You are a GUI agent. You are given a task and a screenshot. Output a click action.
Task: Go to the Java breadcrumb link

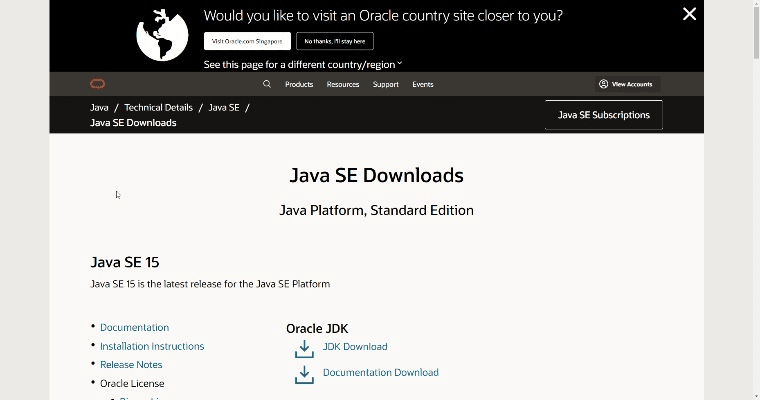point(99,107)
